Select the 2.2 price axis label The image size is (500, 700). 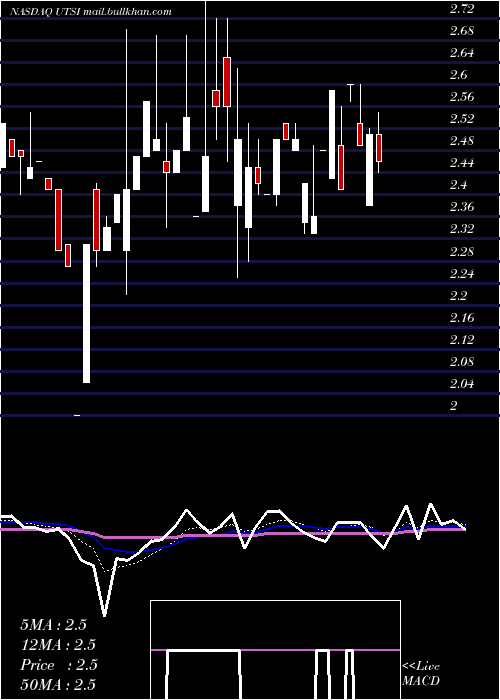pyautogui.click(x=458, y=296)
